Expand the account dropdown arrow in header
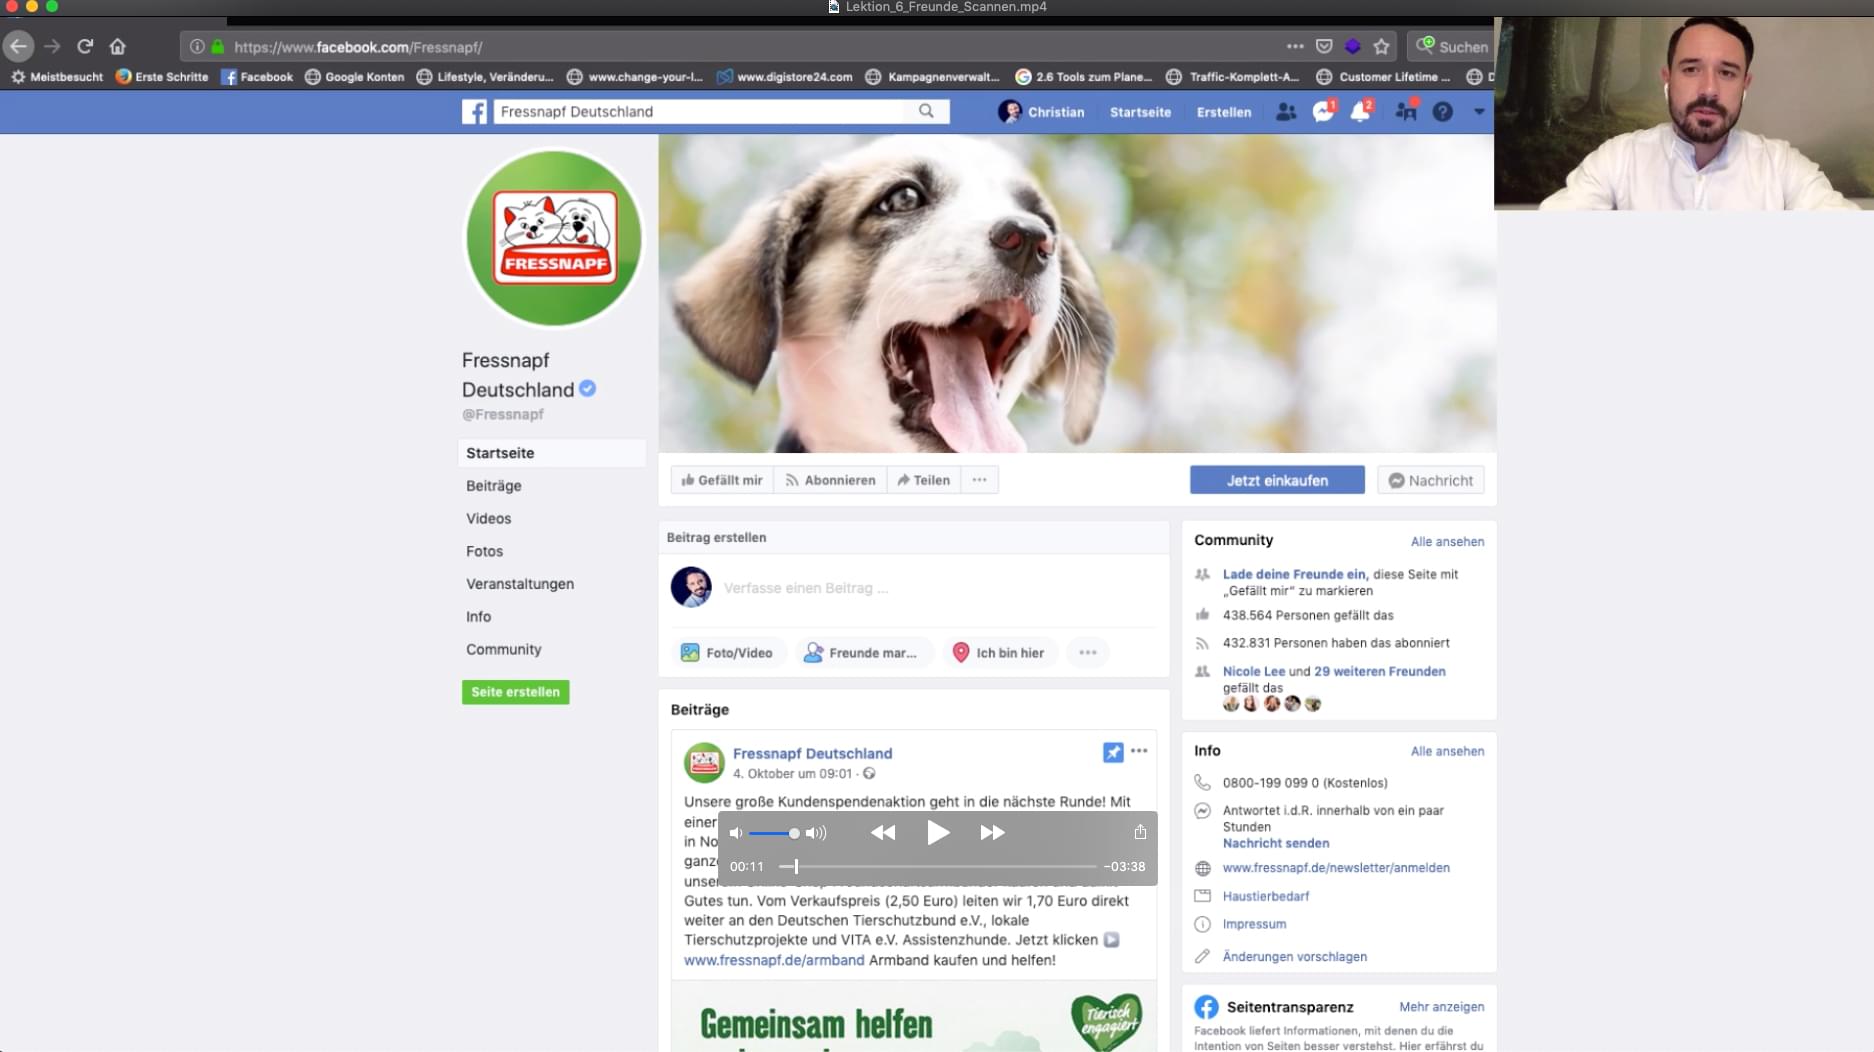 click(x=1479, y=112)
